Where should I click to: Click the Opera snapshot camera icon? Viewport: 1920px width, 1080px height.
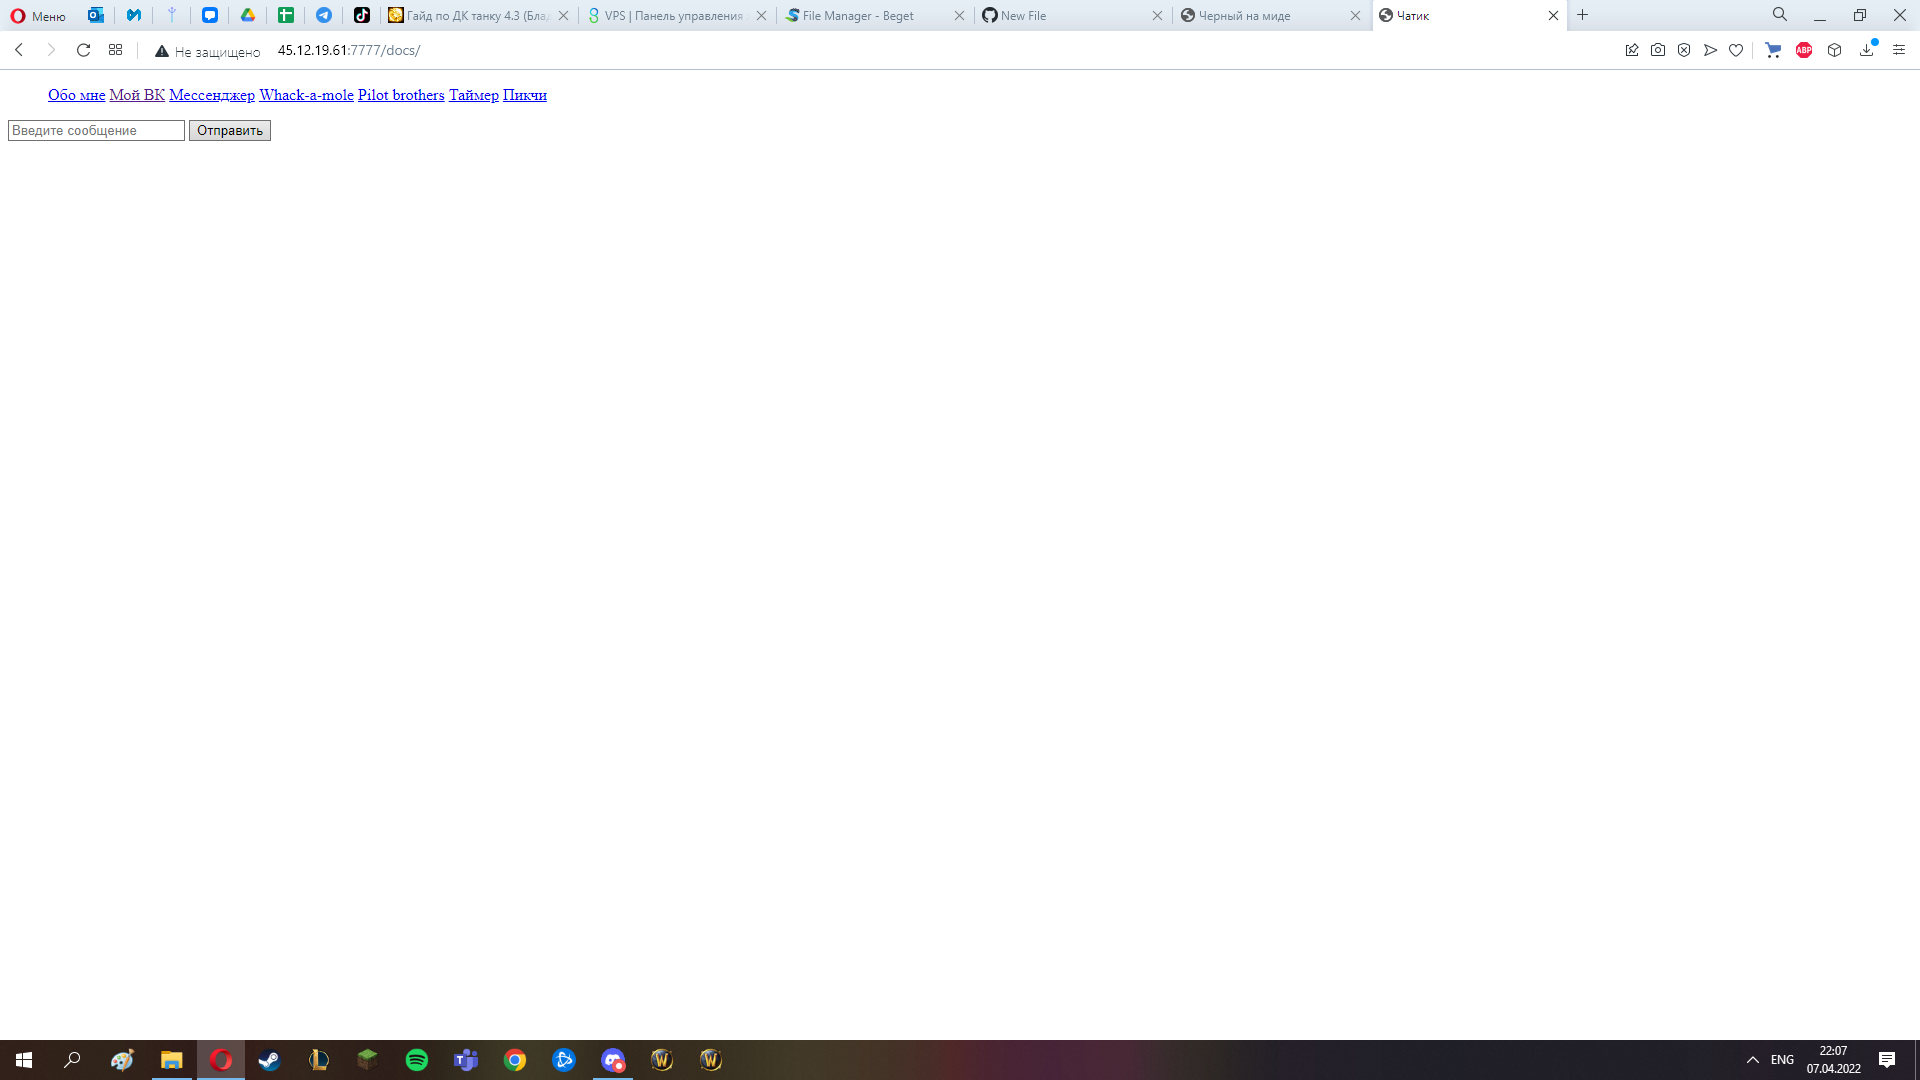click(x=1658, y=50)
